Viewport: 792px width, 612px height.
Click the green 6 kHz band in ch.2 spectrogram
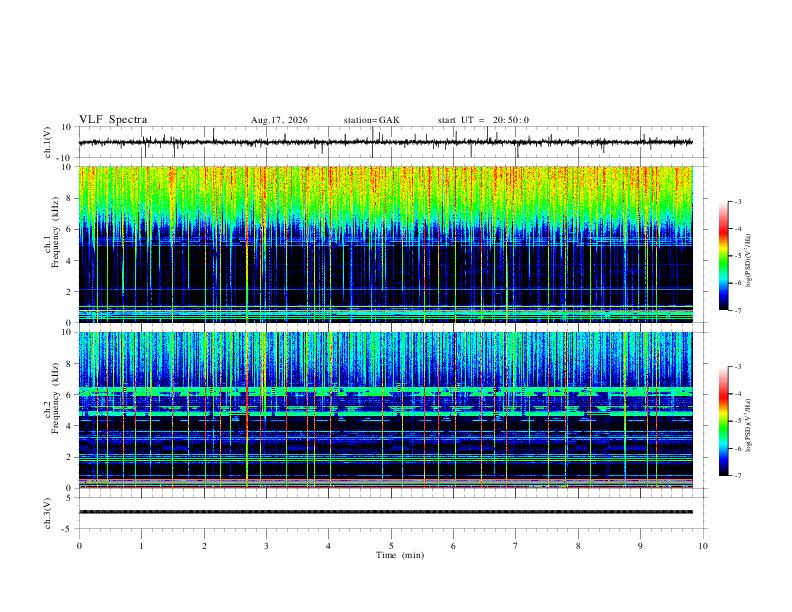pos(385,391)
